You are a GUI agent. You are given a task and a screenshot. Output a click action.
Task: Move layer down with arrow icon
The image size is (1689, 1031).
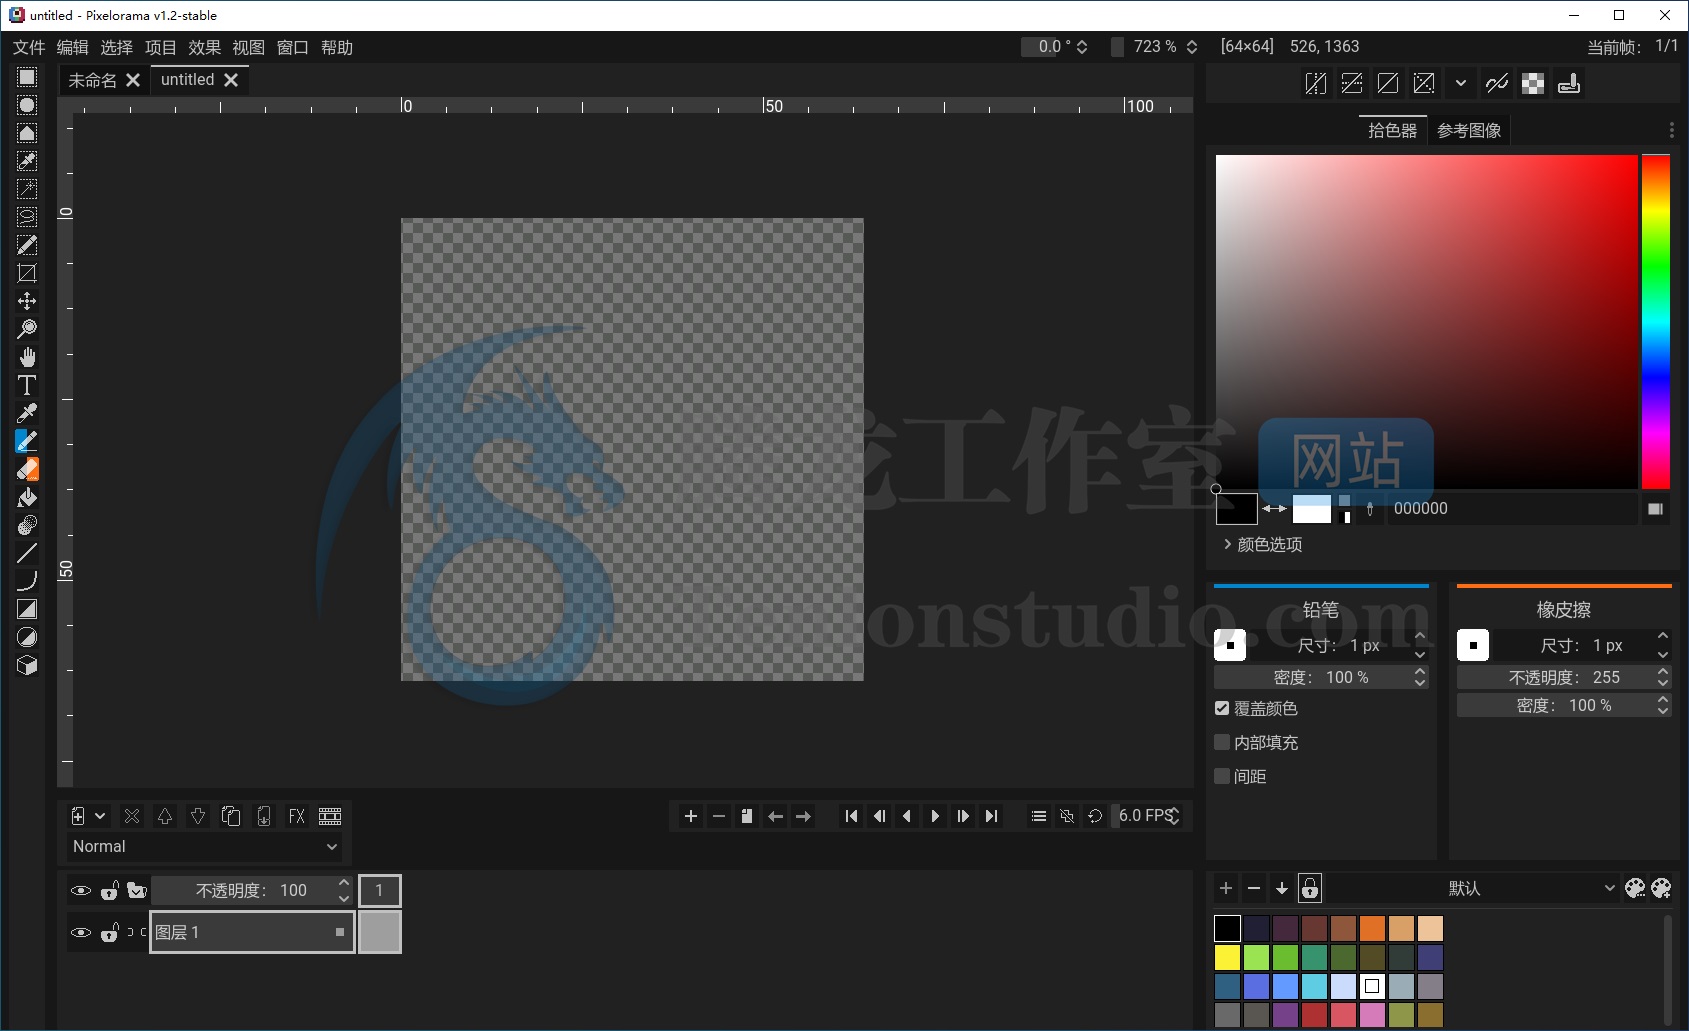pos(198,816)
